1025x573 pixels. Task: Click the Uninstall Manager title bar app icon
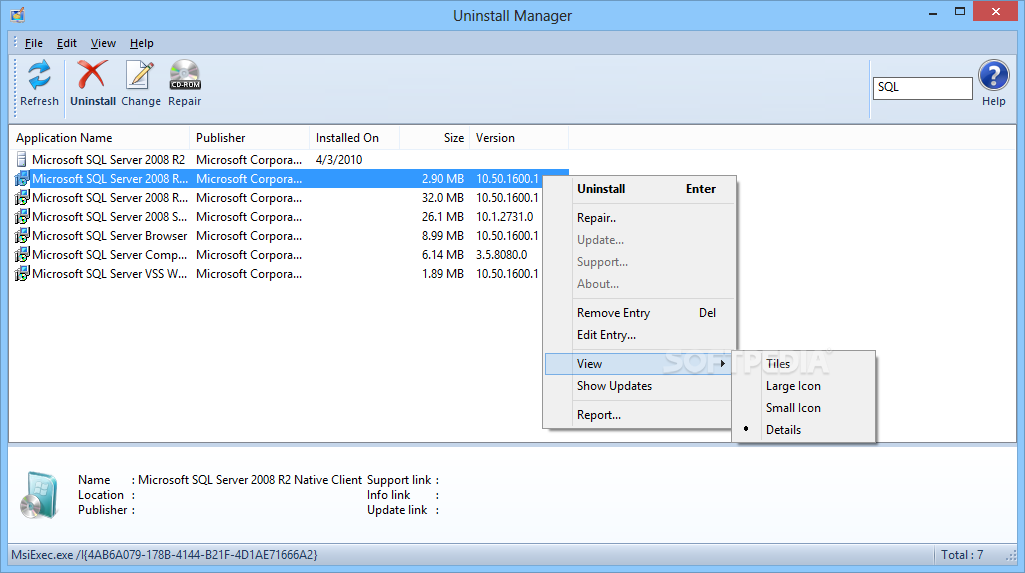click(x=18, y=14)
